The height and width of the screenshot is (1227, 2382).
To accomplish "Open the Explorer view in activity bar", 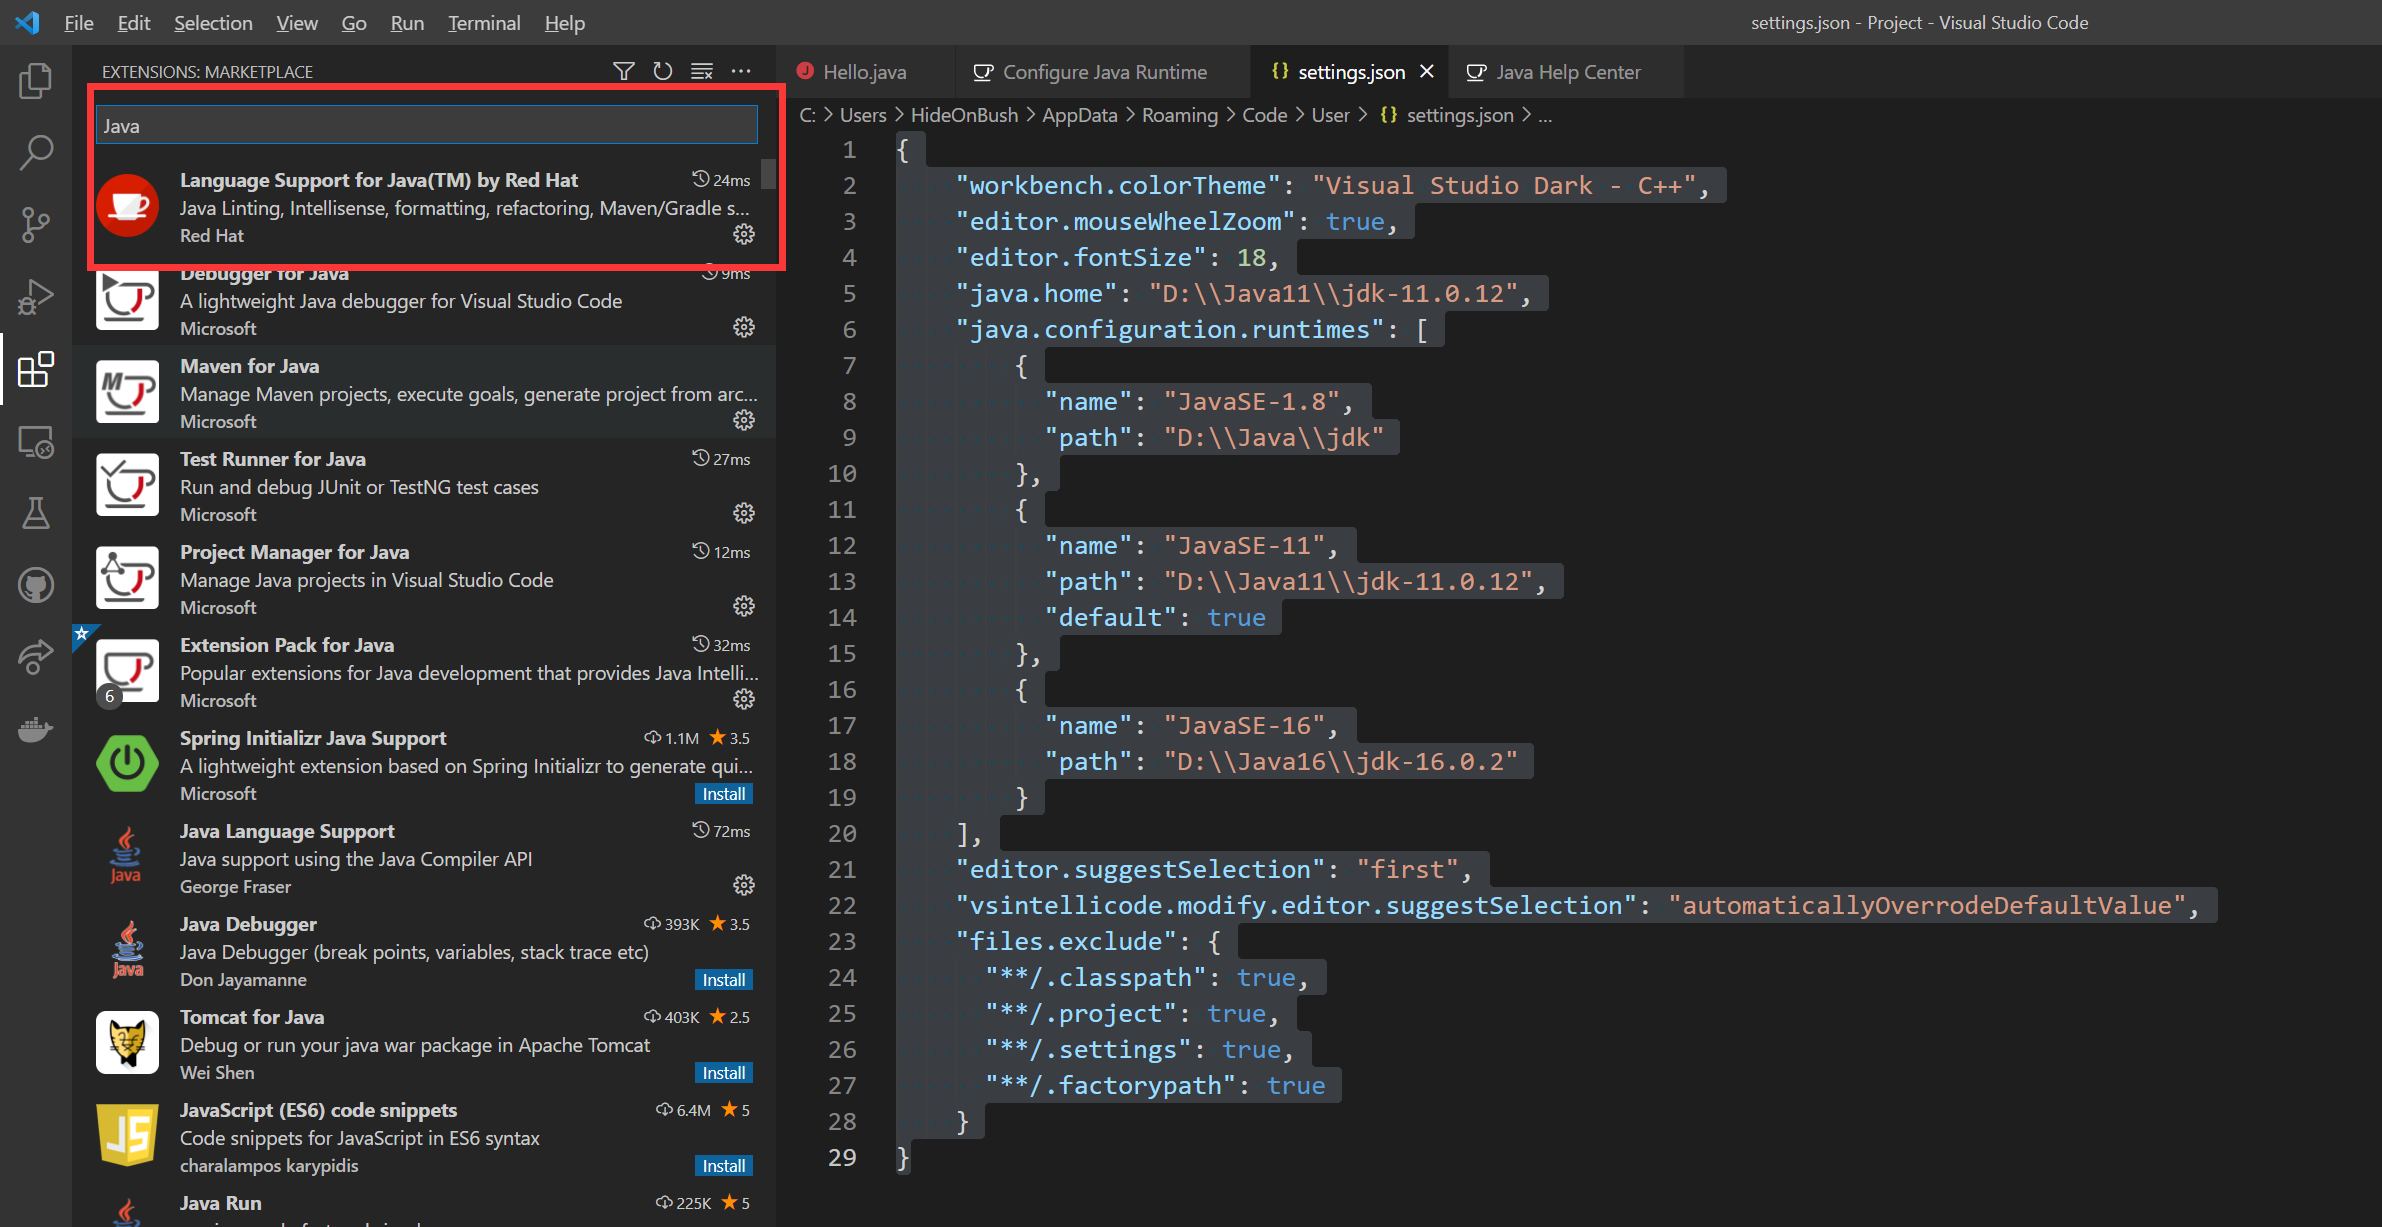I will click(x=36, y=82).
